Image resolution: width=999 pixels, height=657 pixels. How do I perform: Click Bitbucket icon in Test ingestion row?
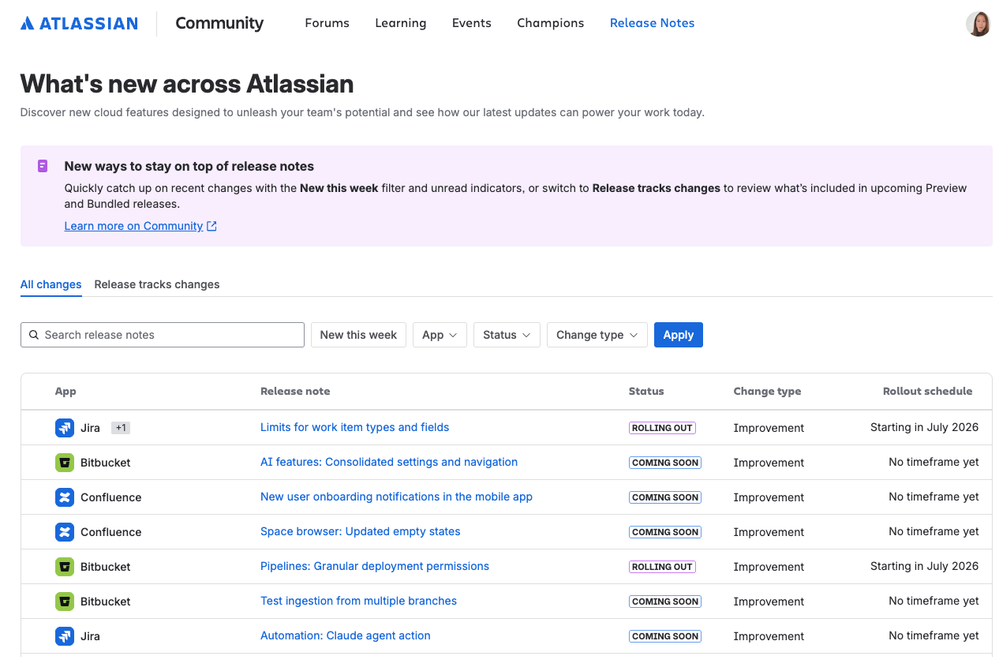pos(64,602)
